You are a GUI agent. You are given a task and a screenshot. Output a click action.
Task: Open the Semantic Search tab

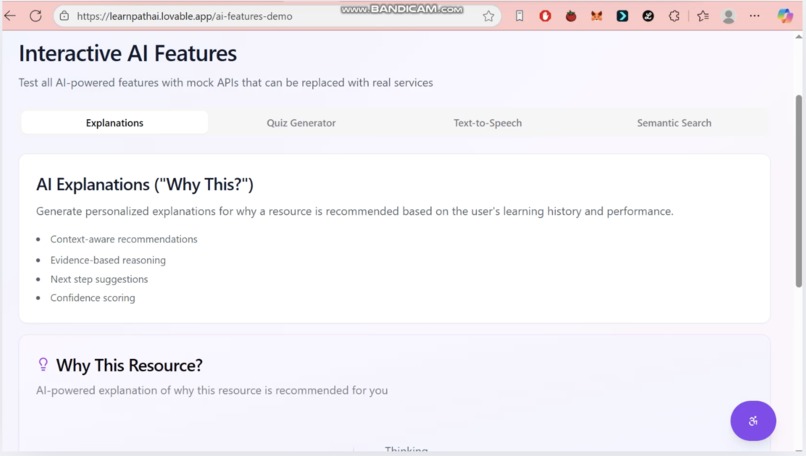pyautogui.click(x=674, y=123)
